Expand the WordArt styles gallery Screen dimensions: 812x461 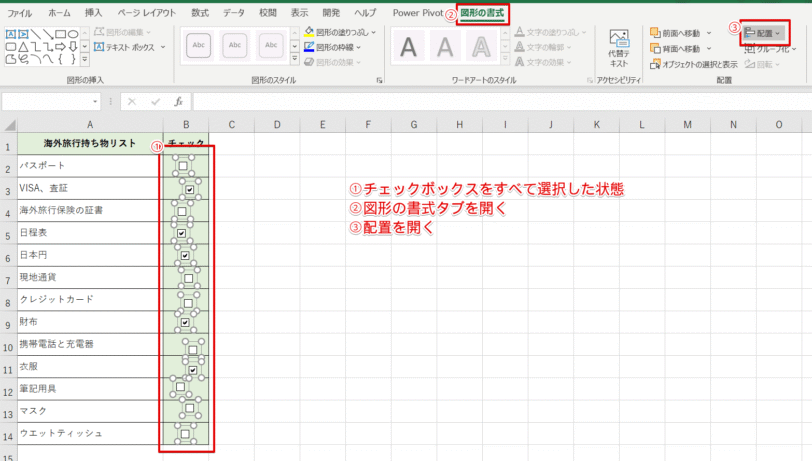[505, 59]
